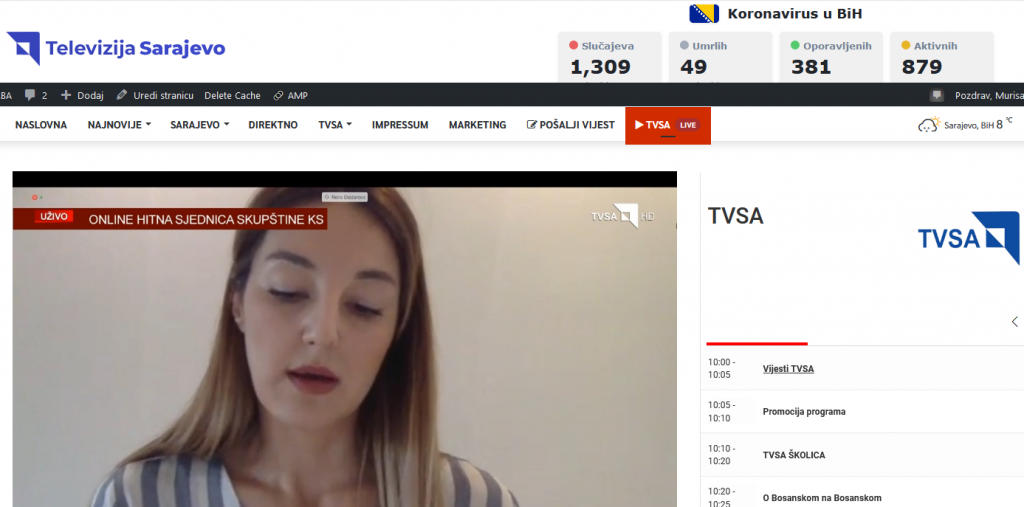Go to Naslovna menu item

coord(41,125)
